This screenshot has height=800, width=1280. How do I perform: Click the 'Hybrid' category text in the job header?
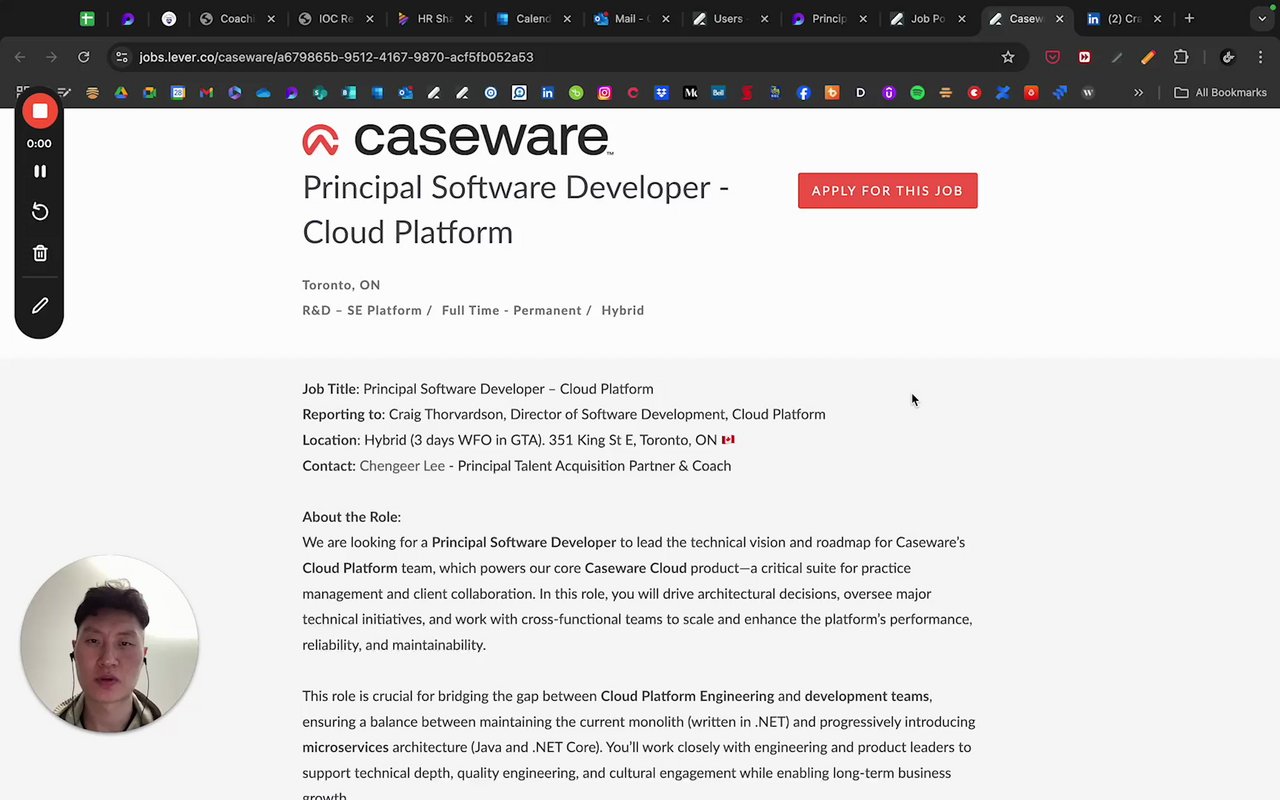623,310
